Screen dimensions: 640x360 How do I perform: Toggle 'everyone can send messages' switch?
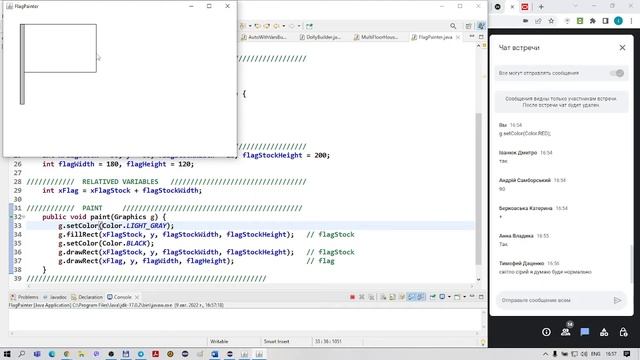(x=617, y=73)
